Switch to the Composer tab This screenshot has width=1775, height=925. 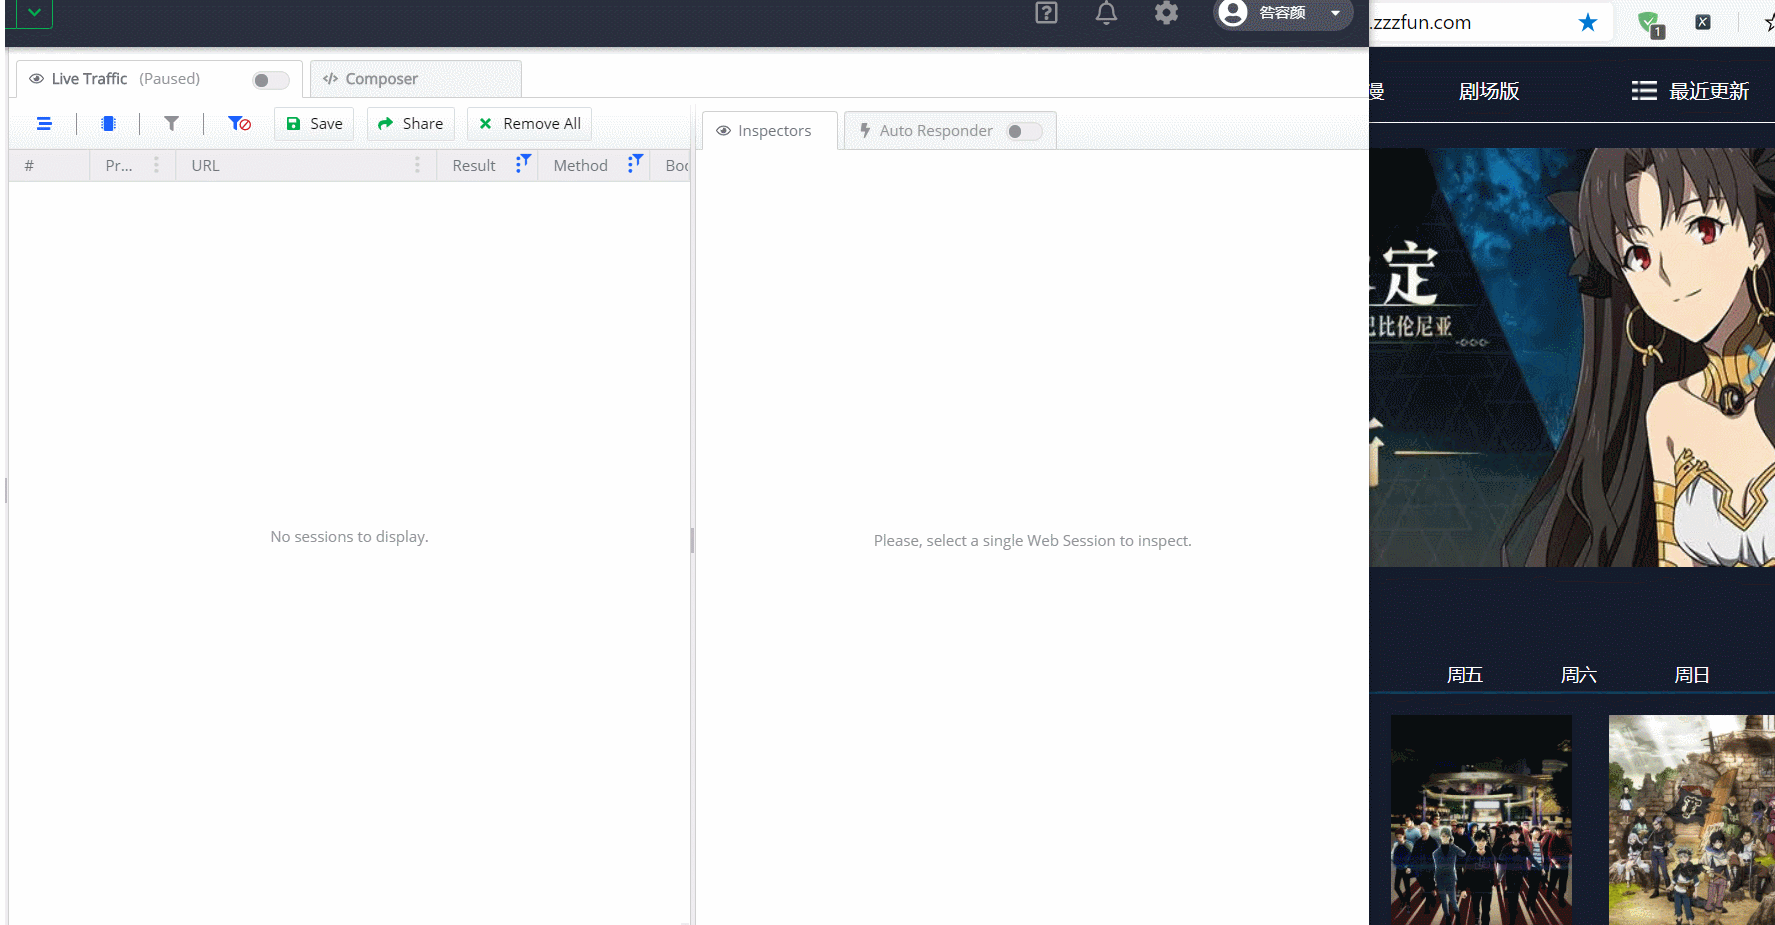pos(415,79)
